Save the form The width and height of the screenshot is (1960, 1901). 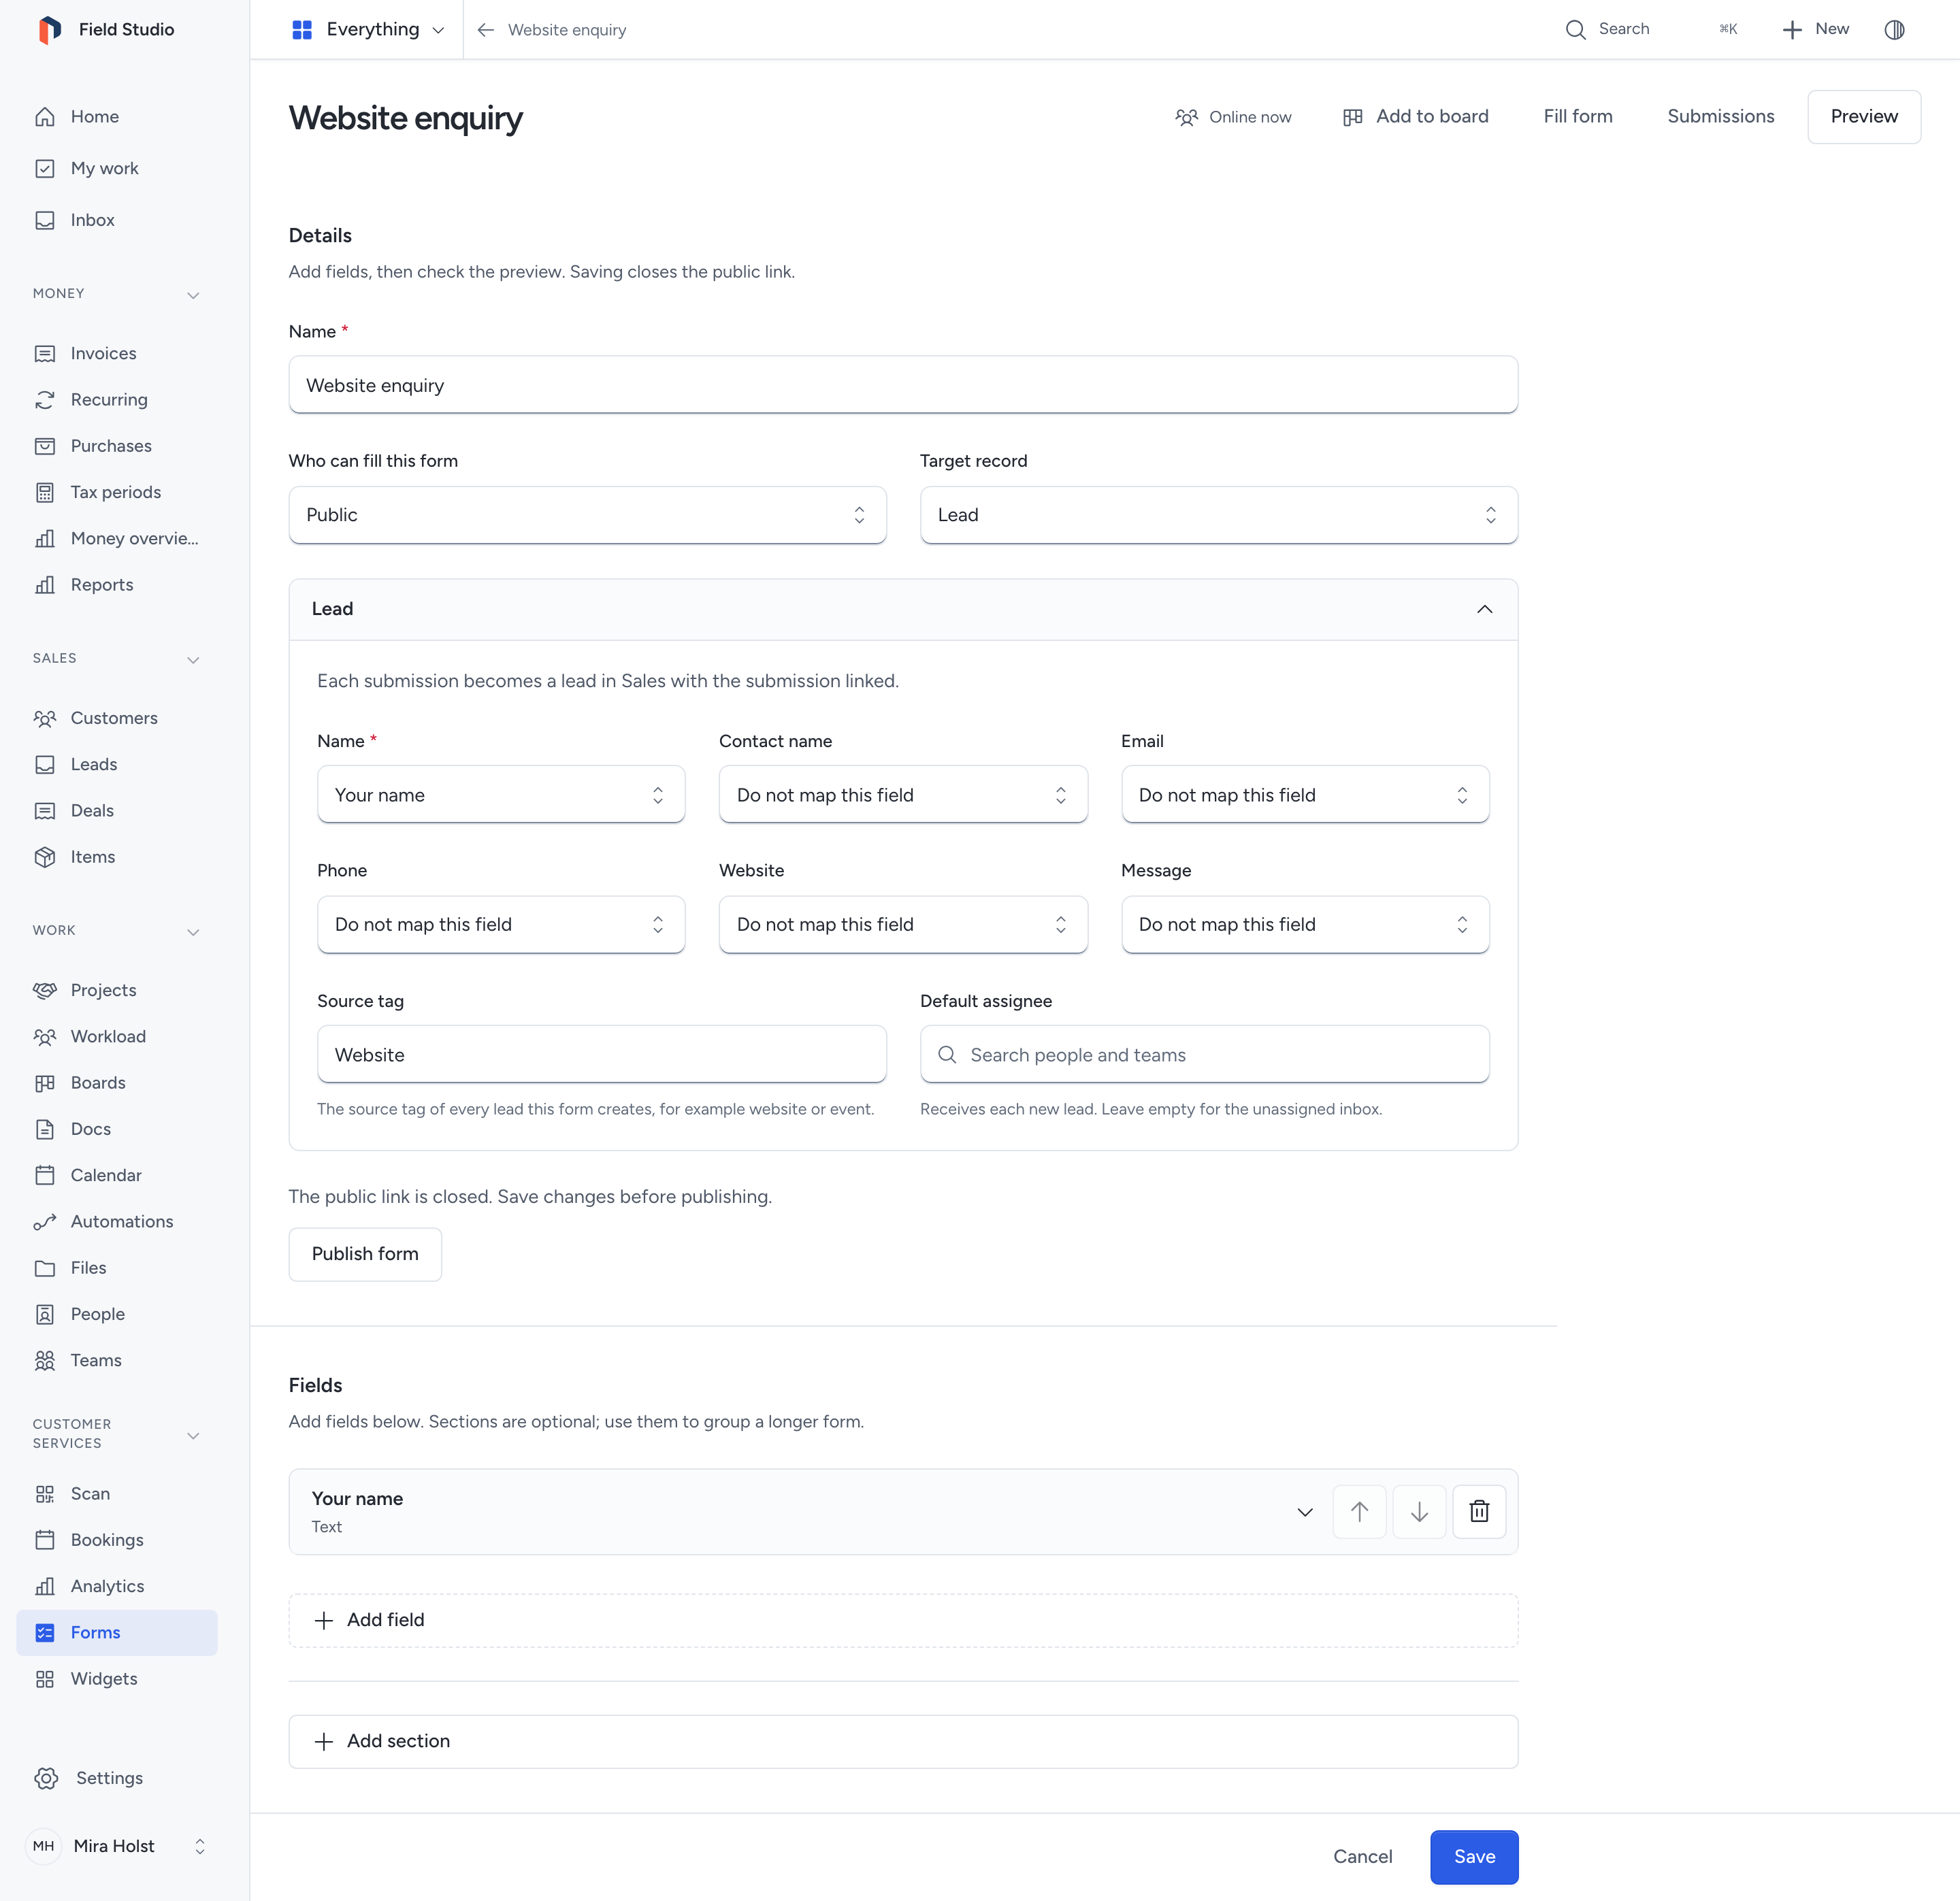1473,1856
